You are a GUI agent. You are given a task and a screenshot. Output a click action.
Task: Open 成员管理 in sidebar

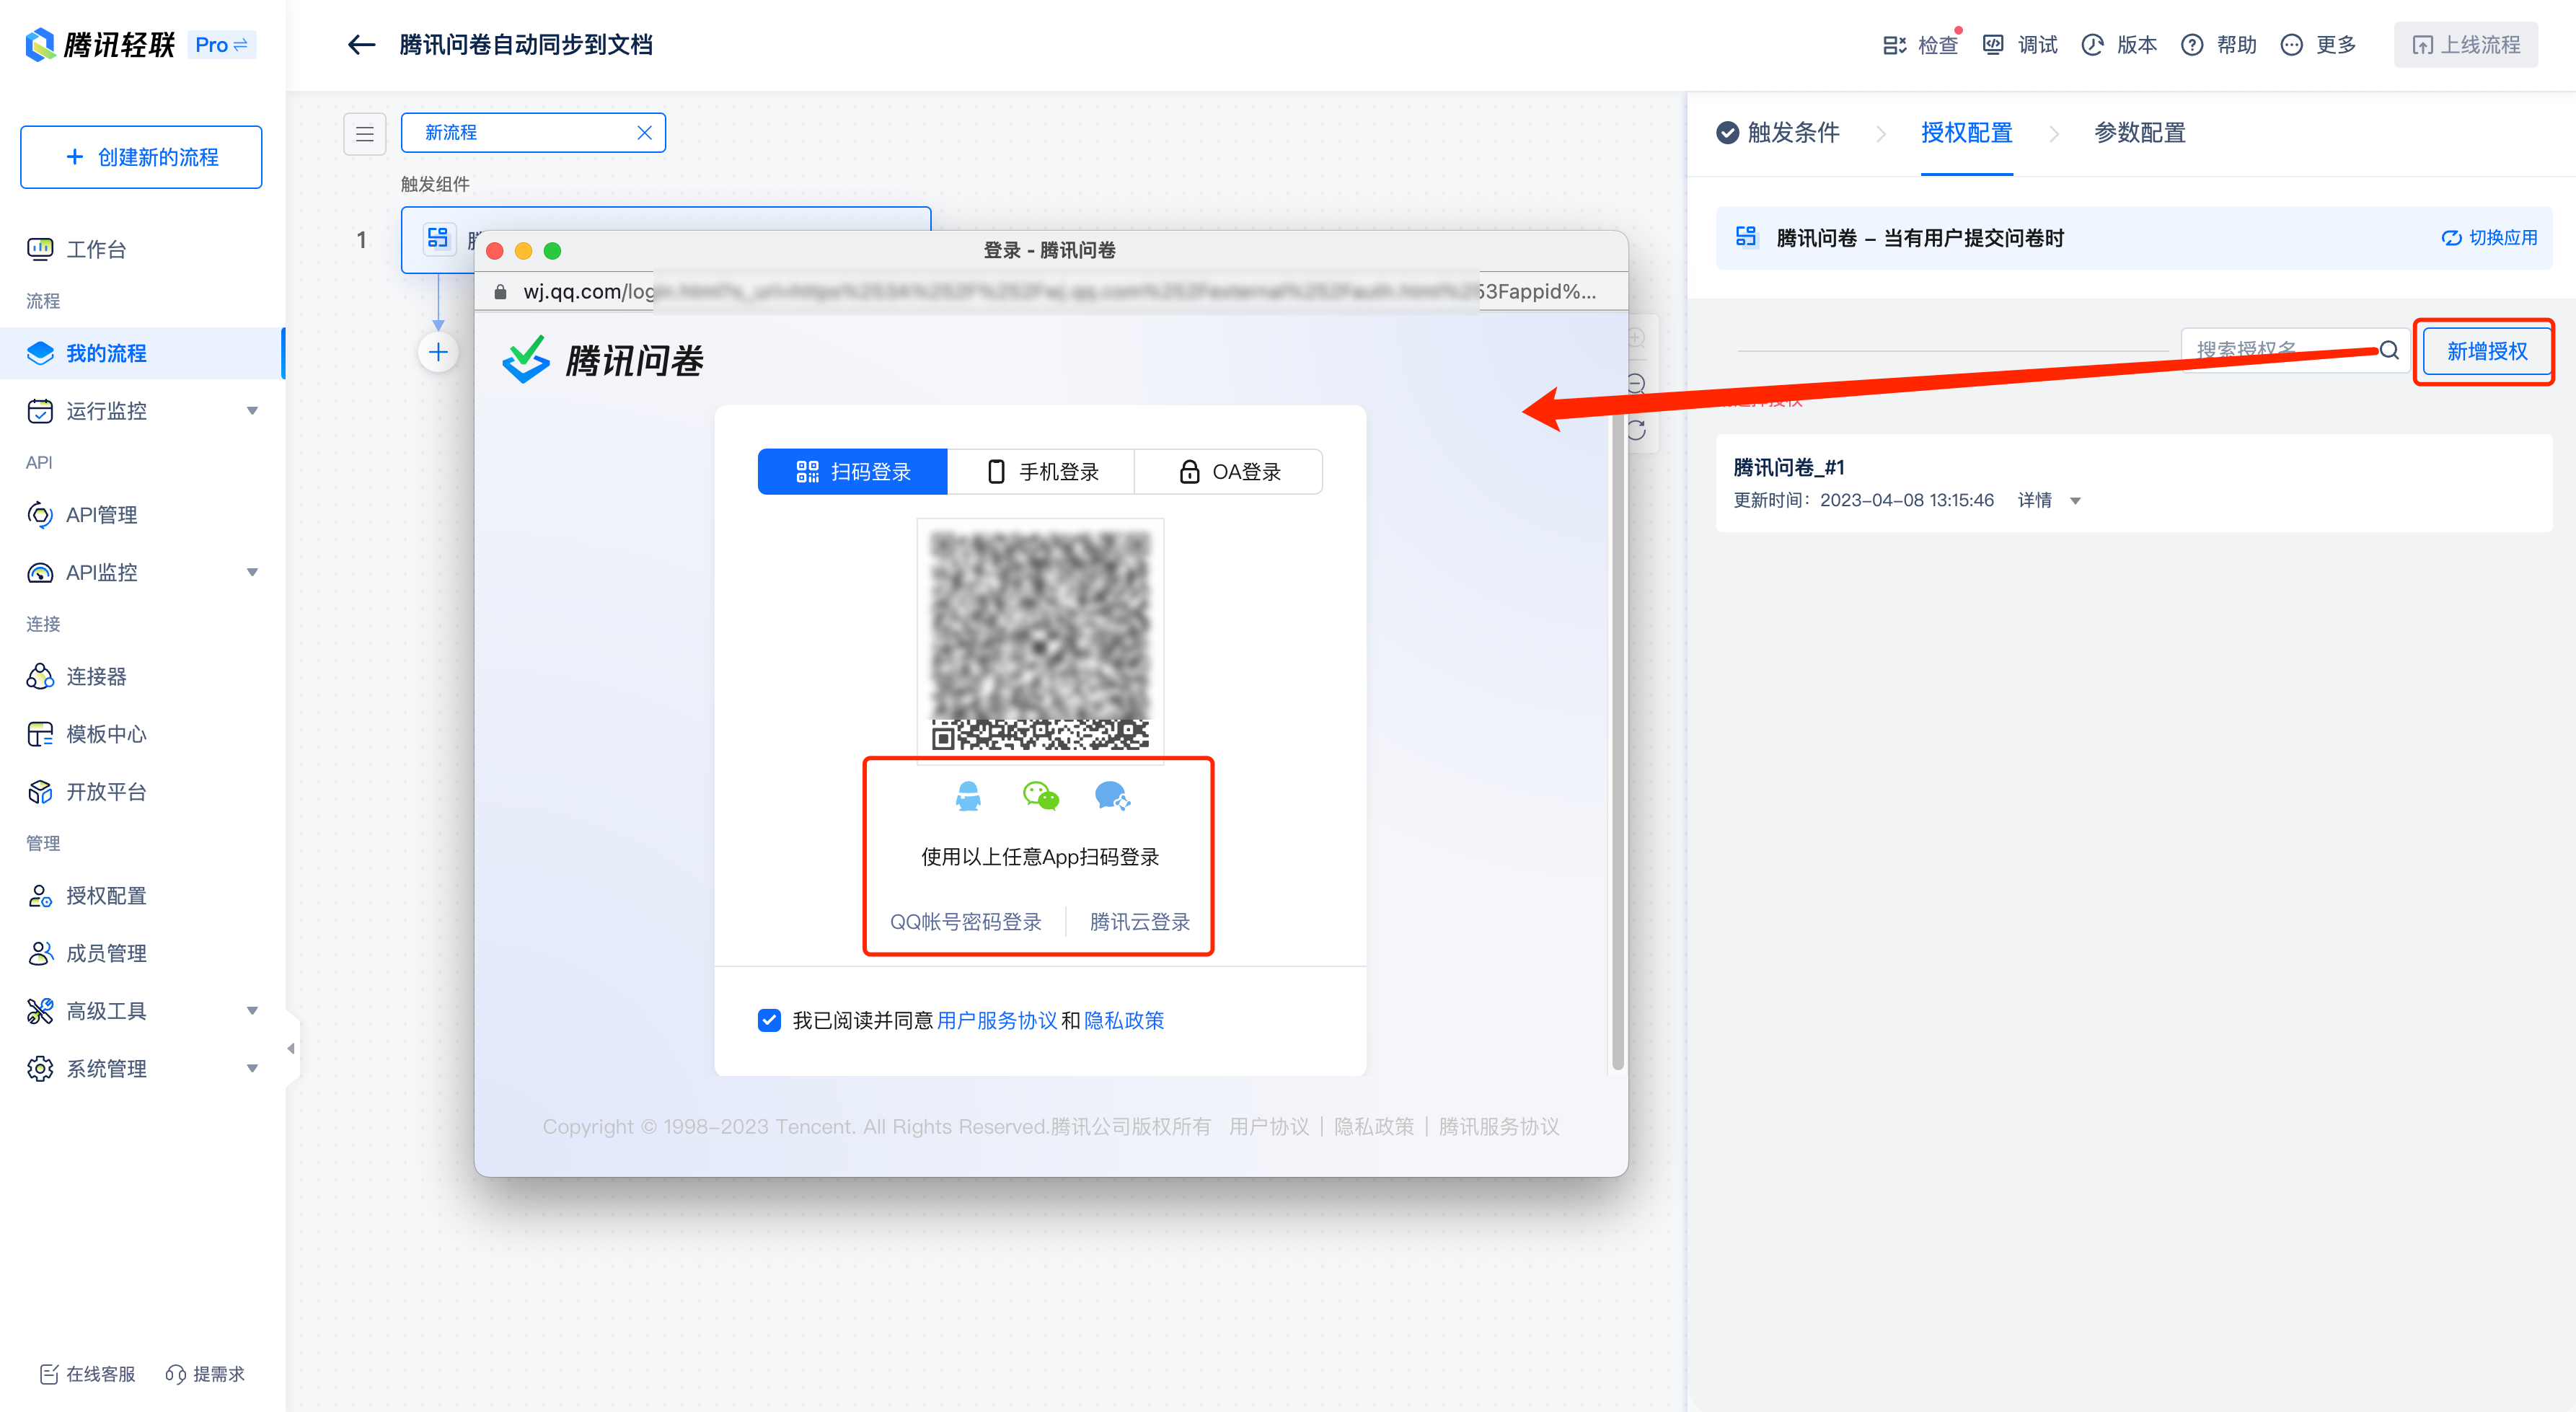[87, 953]
